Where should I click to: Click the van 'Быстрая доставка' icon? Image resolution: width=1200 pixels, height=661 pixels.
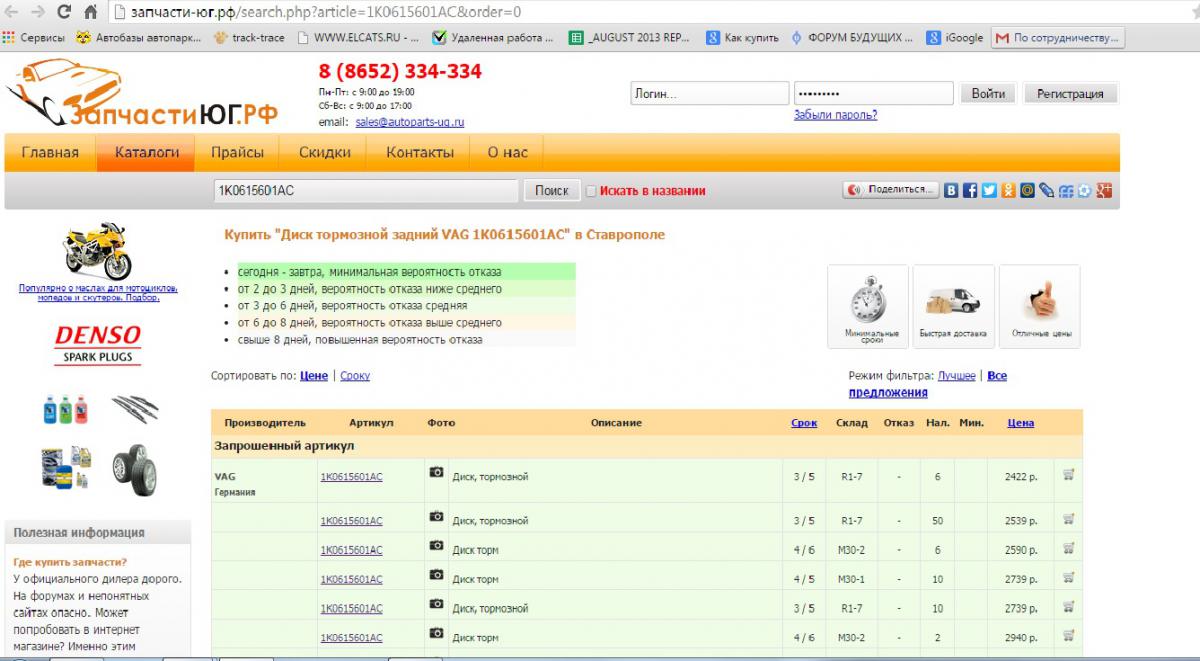click(x=954, y=307)
